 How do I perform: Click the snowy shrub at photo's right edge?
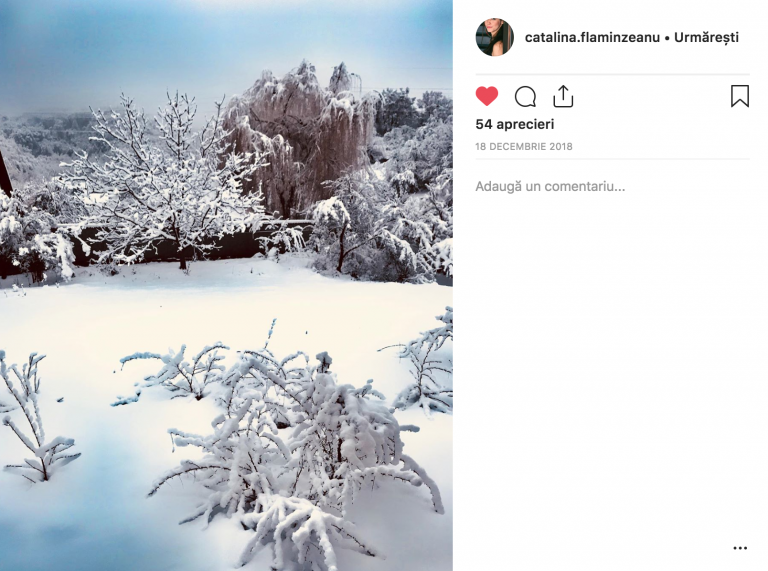[x=426, y=360]
